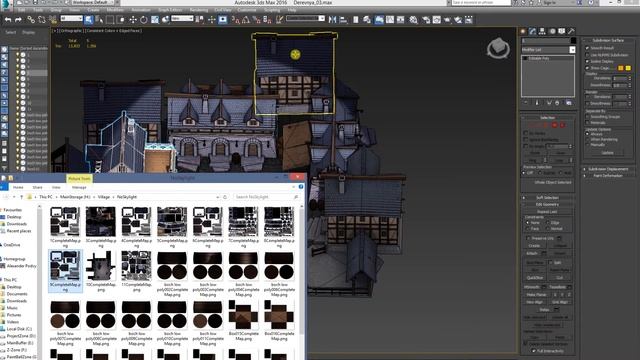Switch to Explorer Share ribbon tab
640x360 pixels.
(x=37, y=187)
